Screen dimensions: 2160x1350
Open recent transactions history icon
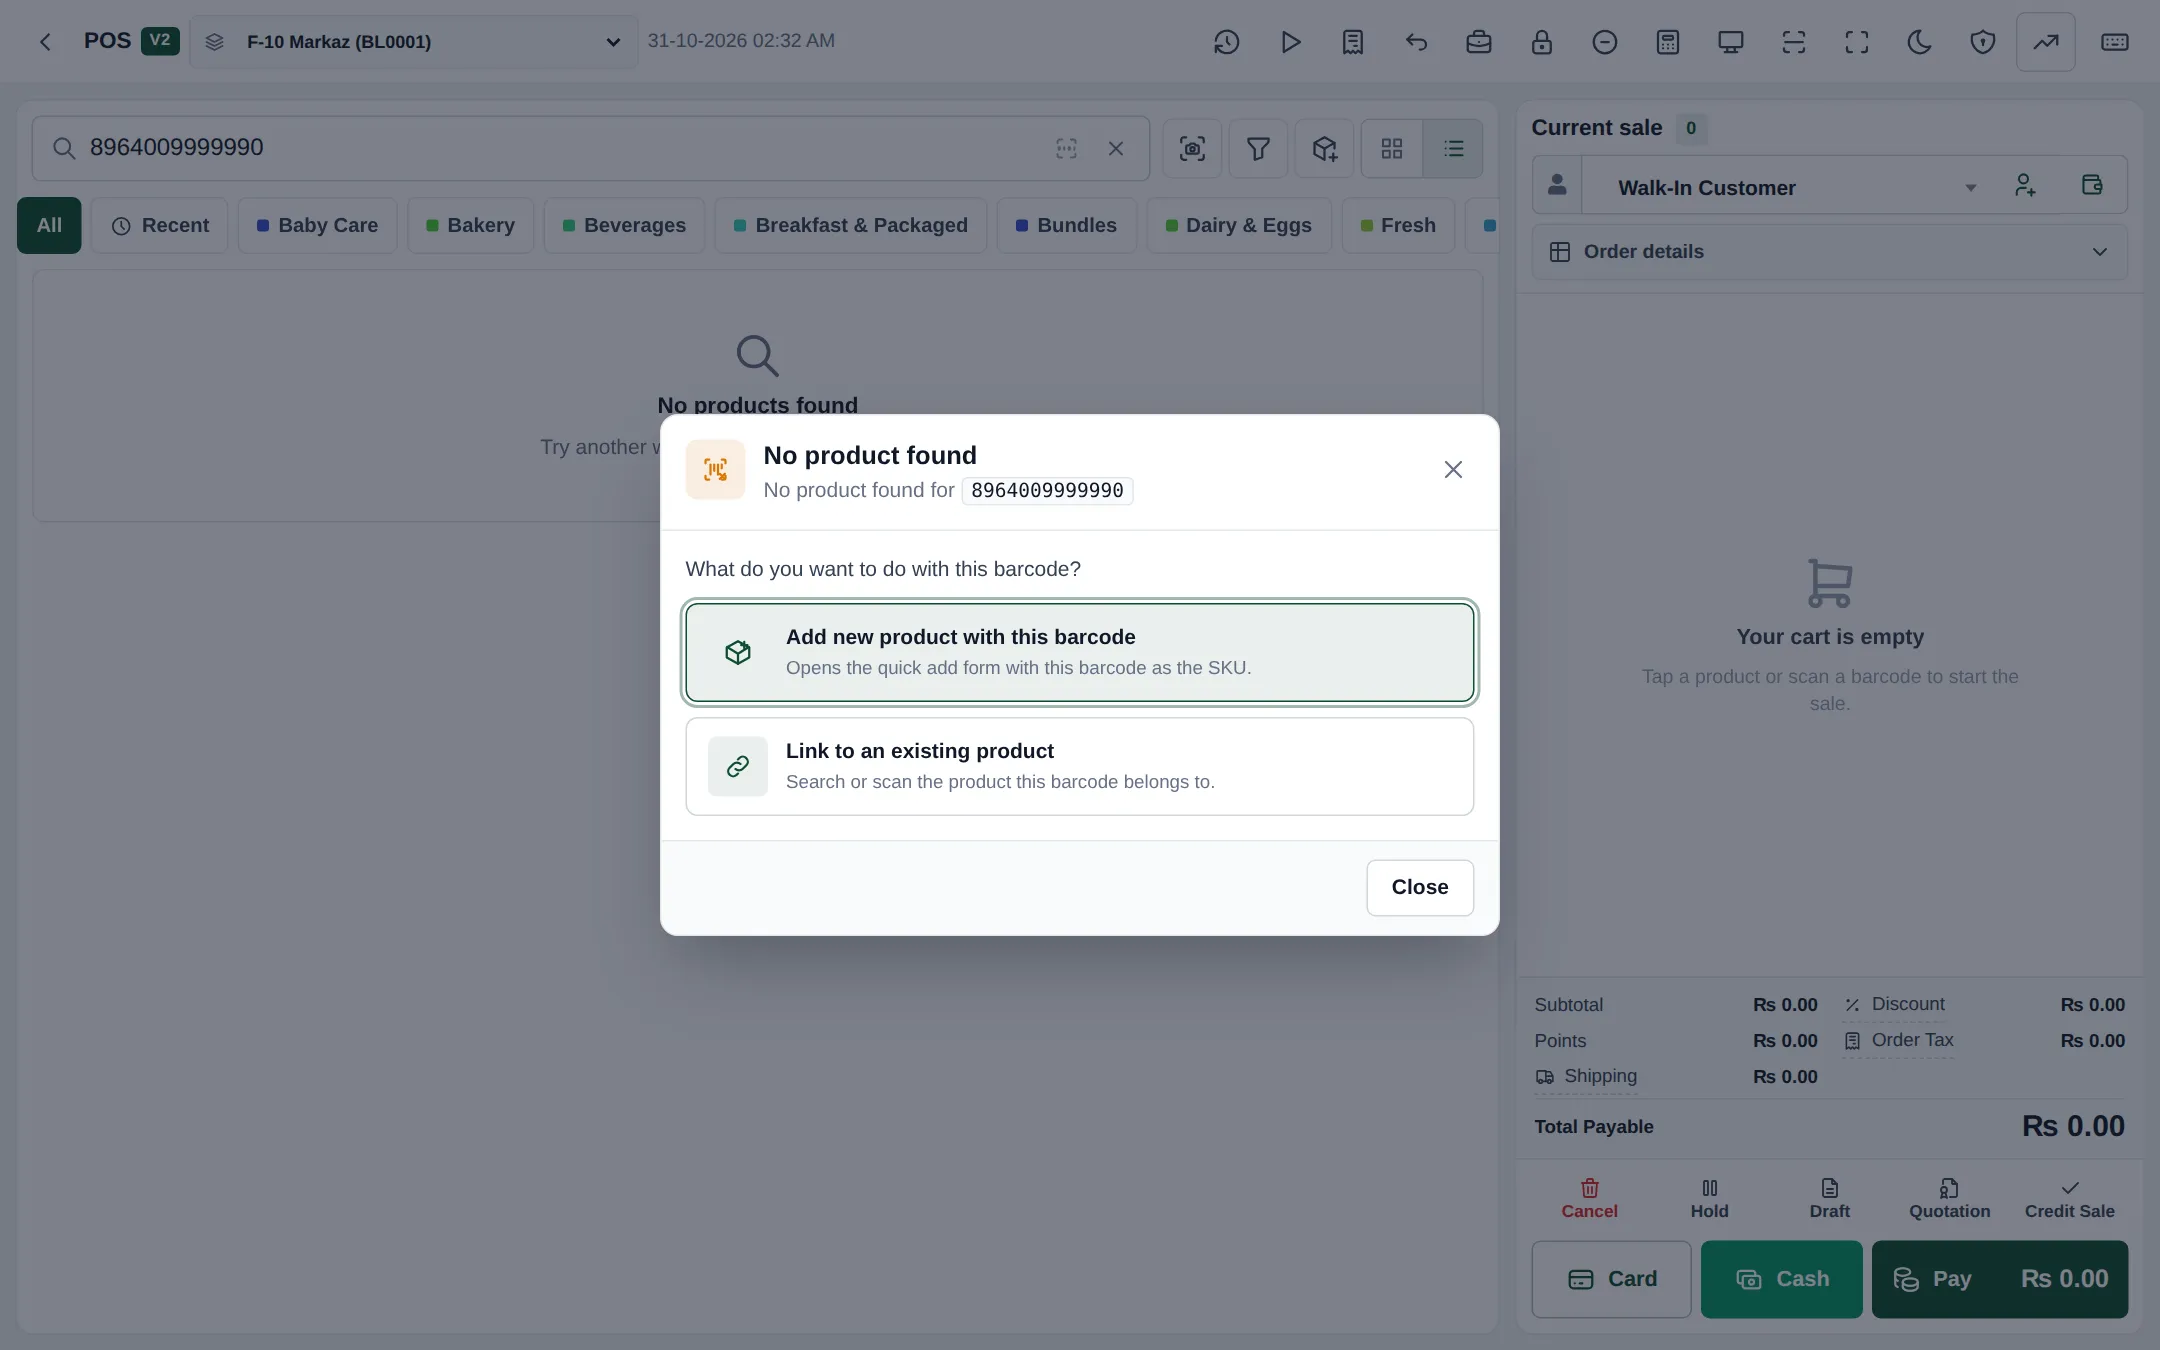click(x=1226, y=42)
